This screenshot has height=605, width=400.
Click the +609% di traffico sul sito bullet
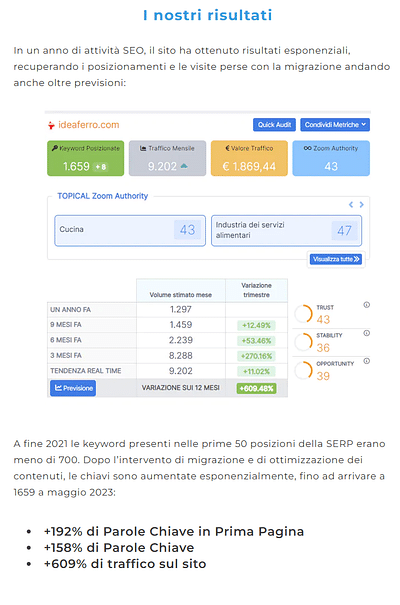[125, 564]
